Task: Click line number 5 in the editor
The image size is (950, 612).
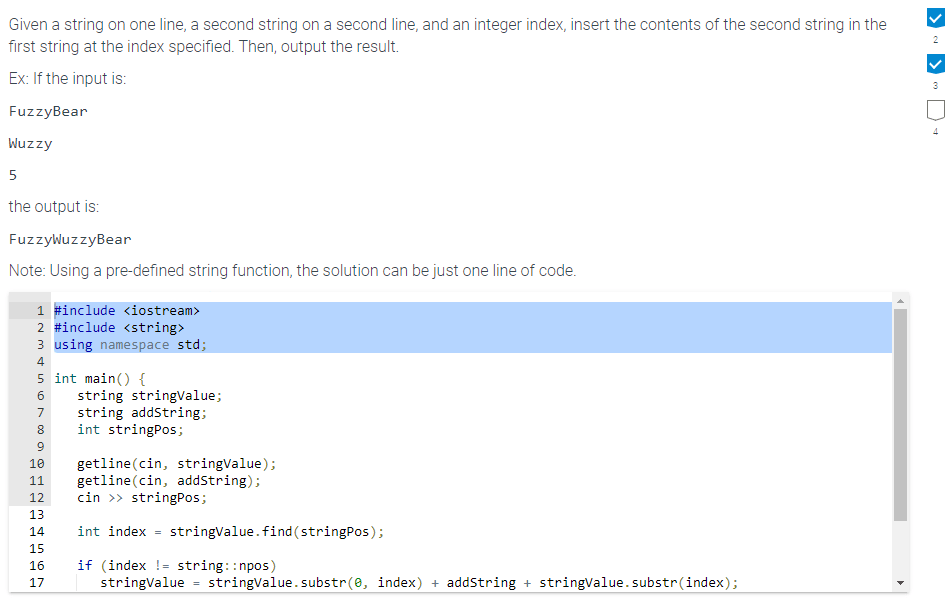Action: 40,378
